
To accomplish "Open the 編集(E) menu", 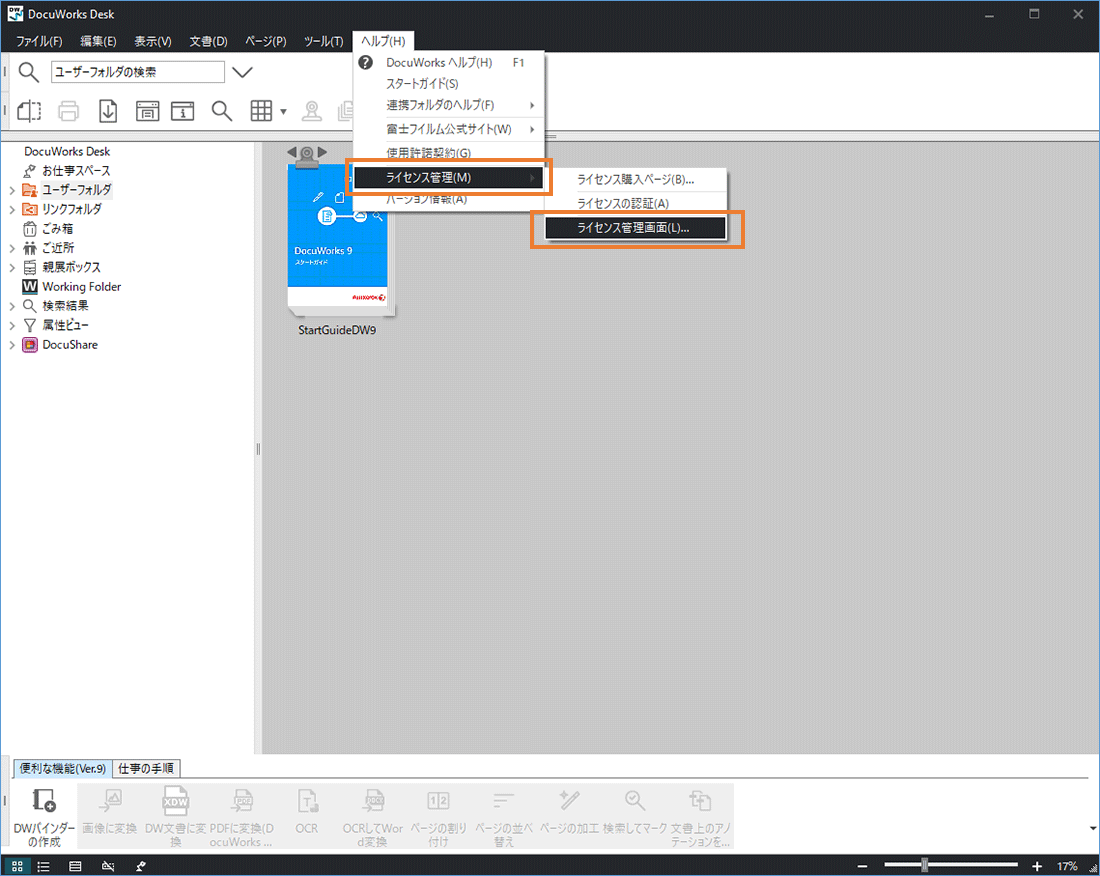I will 98,41.
